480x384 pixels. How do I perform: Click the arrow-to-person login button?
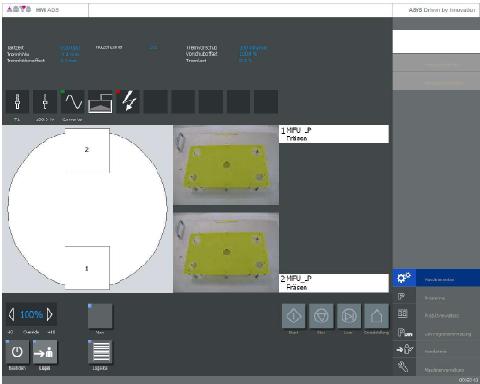[x=45, y=352]
